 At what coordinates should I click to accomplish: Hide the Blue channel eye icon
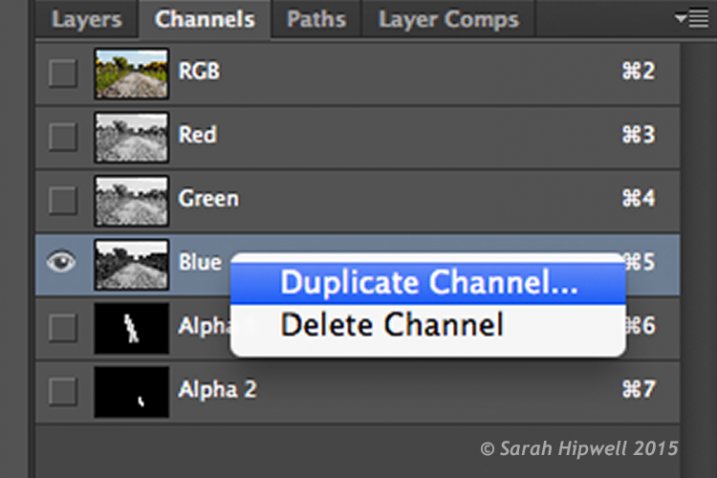click(x=62, y=262)
